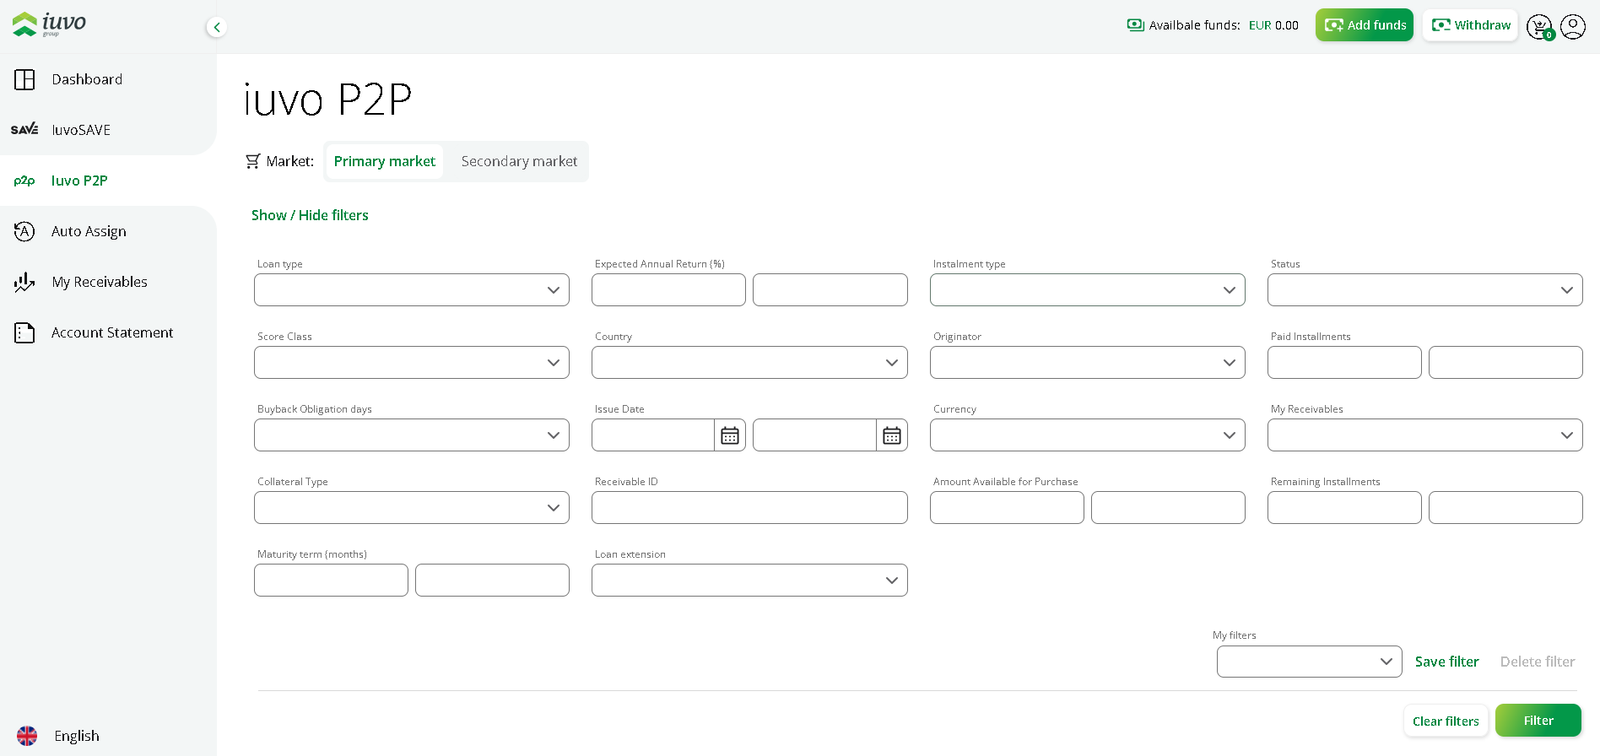Viewport: 1600px width, 756px height.
Task: Click the Issue Date start text field
Action: click(x=653, y=435)
